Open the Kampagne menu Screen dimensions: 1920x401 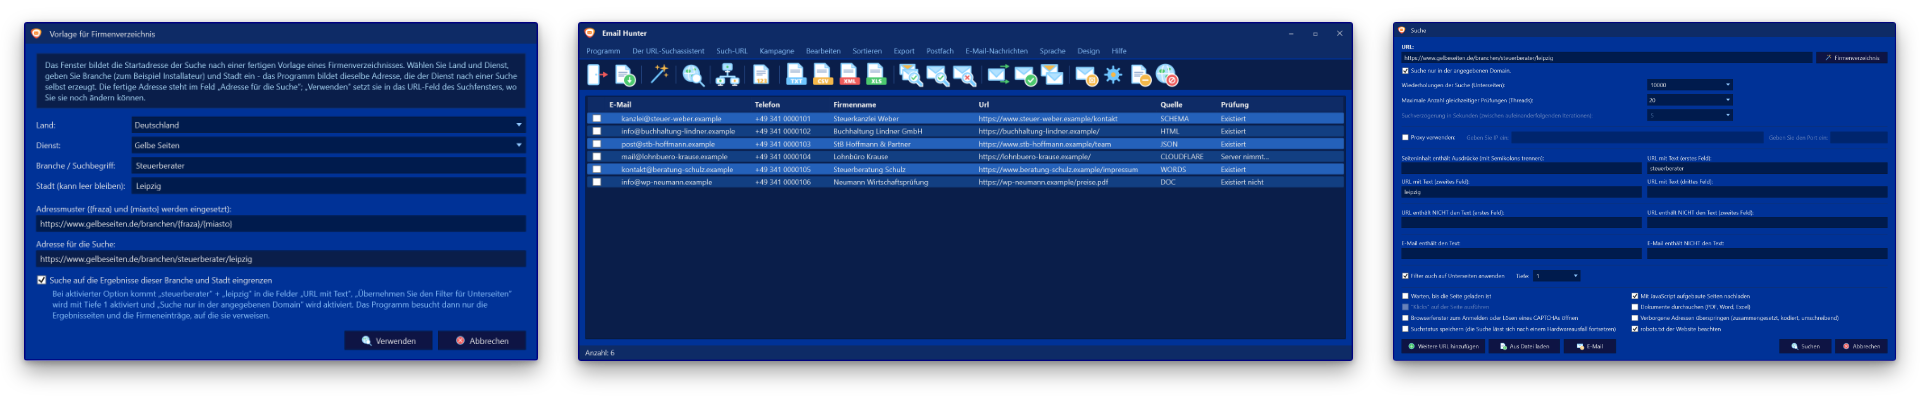(x=776, y=51)
